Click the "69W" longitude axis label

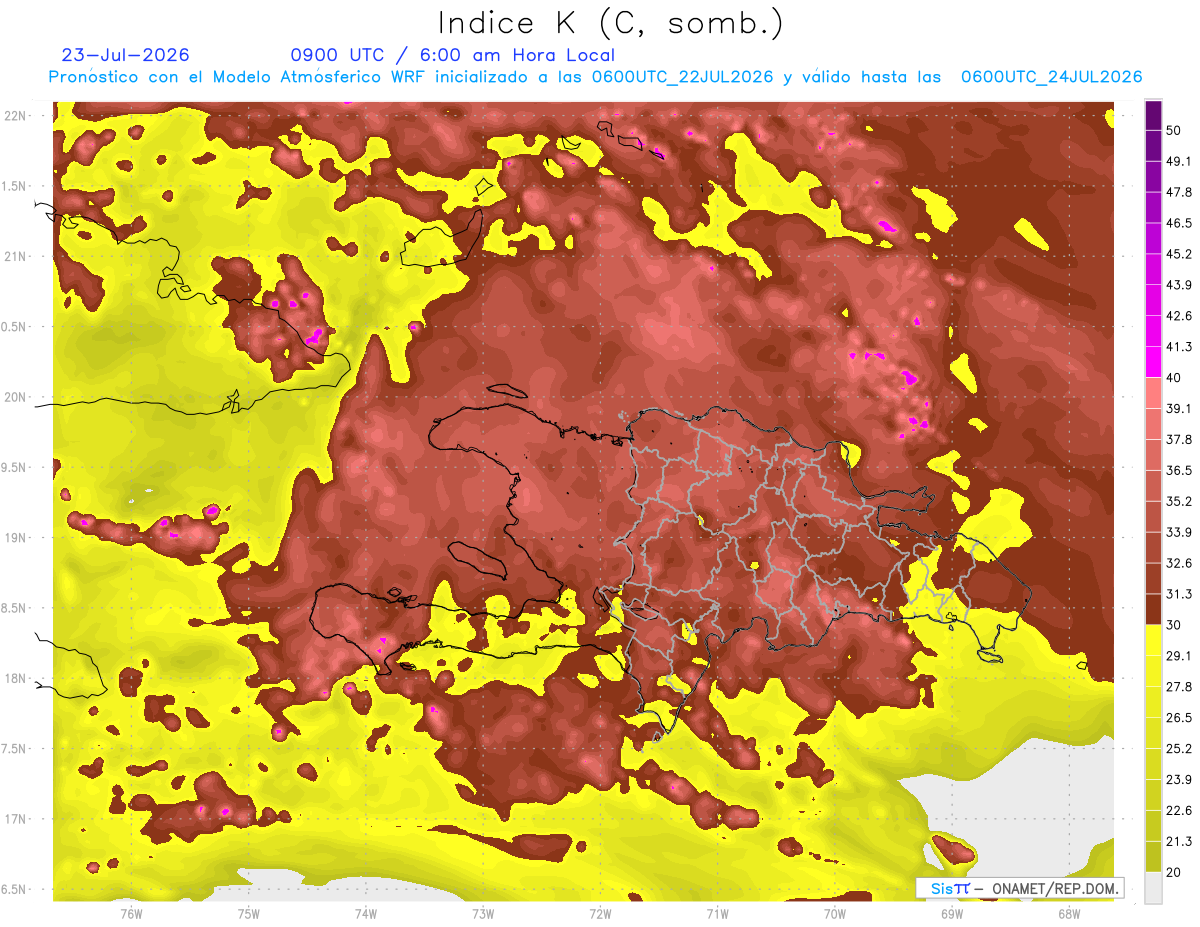tap(951, 914)
